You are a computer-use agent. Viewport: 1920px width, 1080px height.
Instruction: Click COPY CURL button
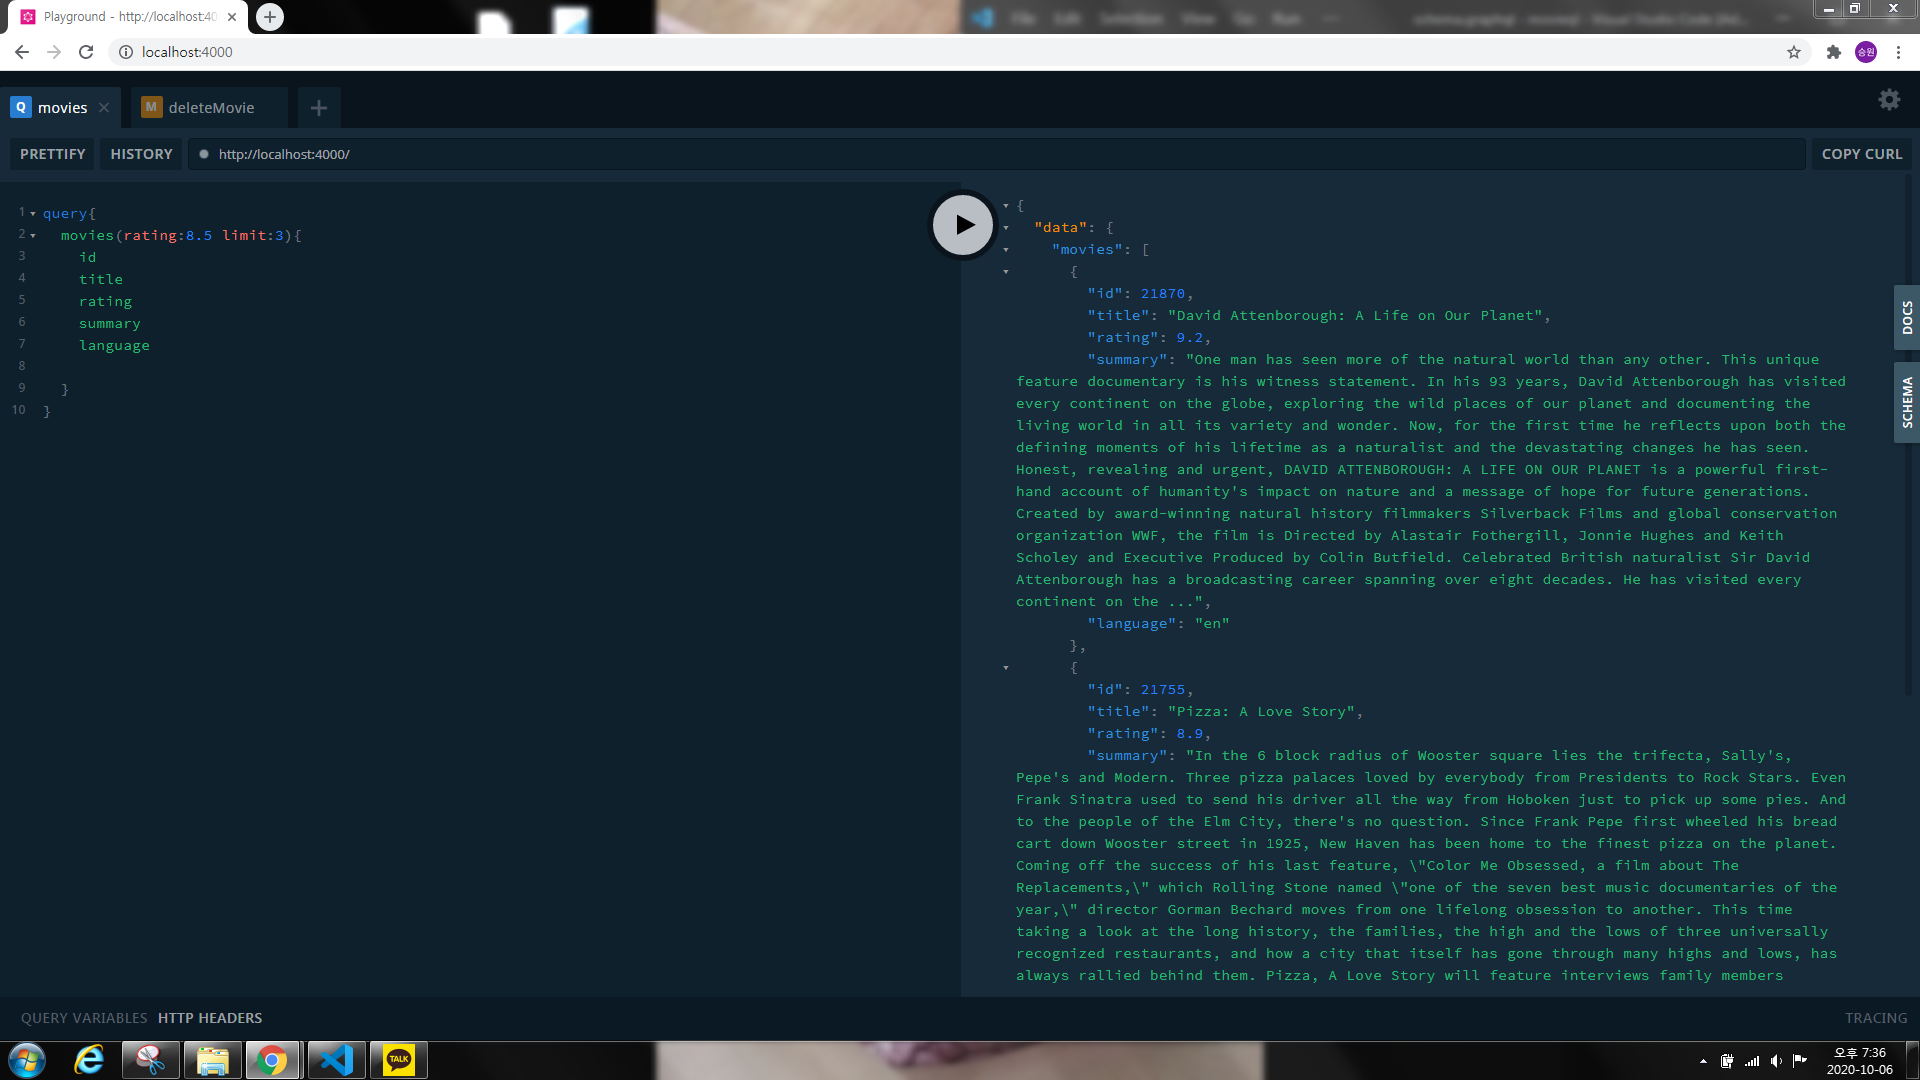pyautogui.click(x=1862, y=154)
